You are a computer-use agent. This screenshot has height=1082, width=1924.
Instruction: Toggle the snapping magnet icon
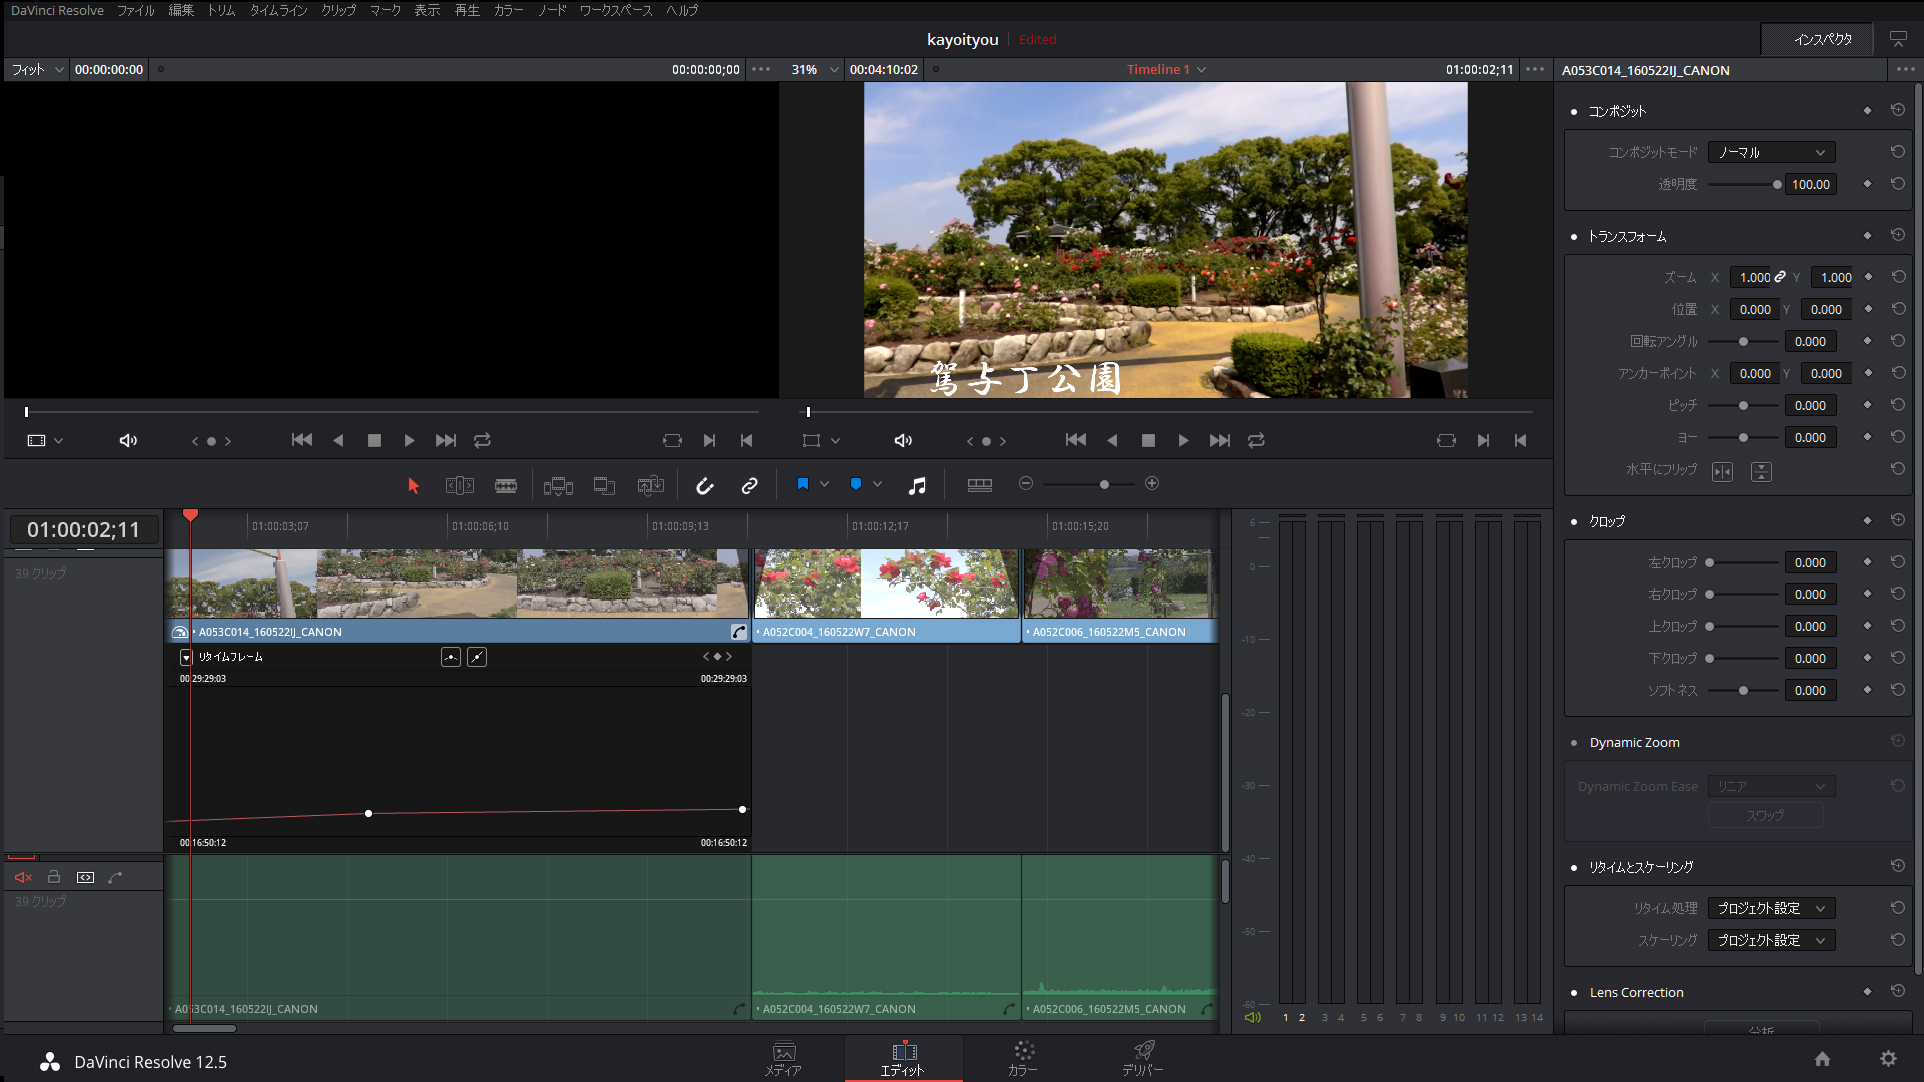pyautogui.click(x=705, y=485)
